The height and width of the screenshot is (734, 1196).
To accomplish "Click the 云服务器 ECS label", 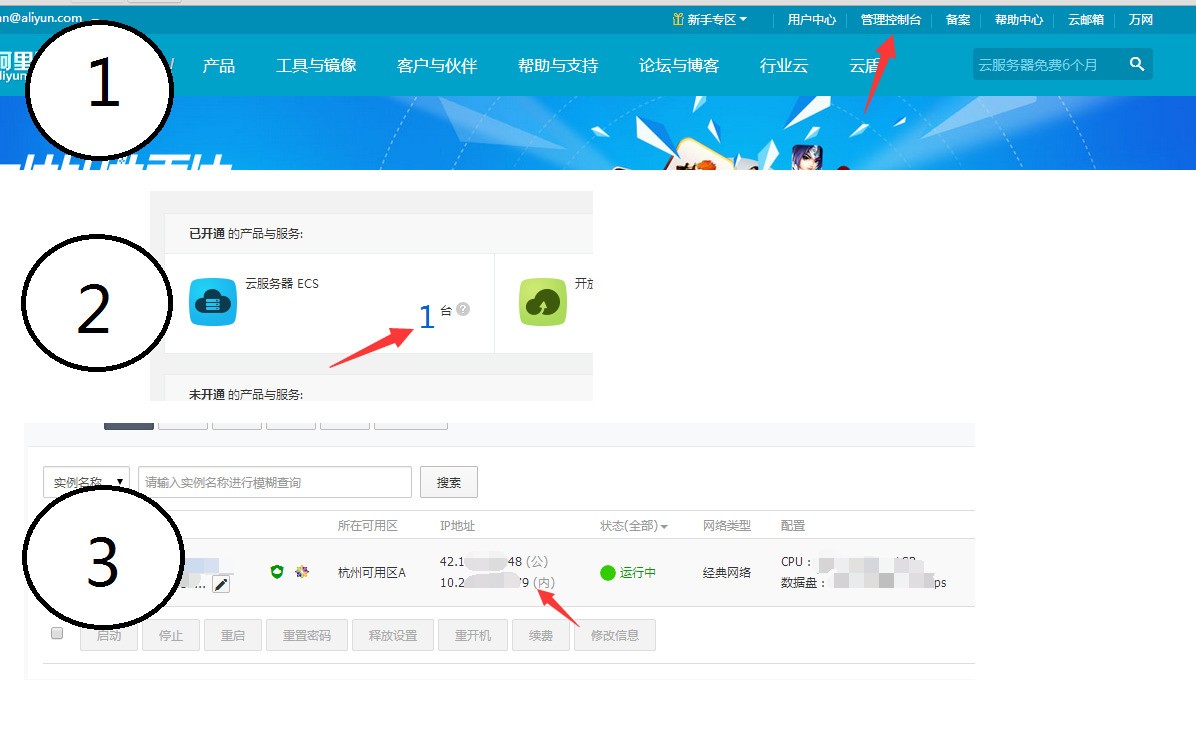I will click(x=281, y=283).
